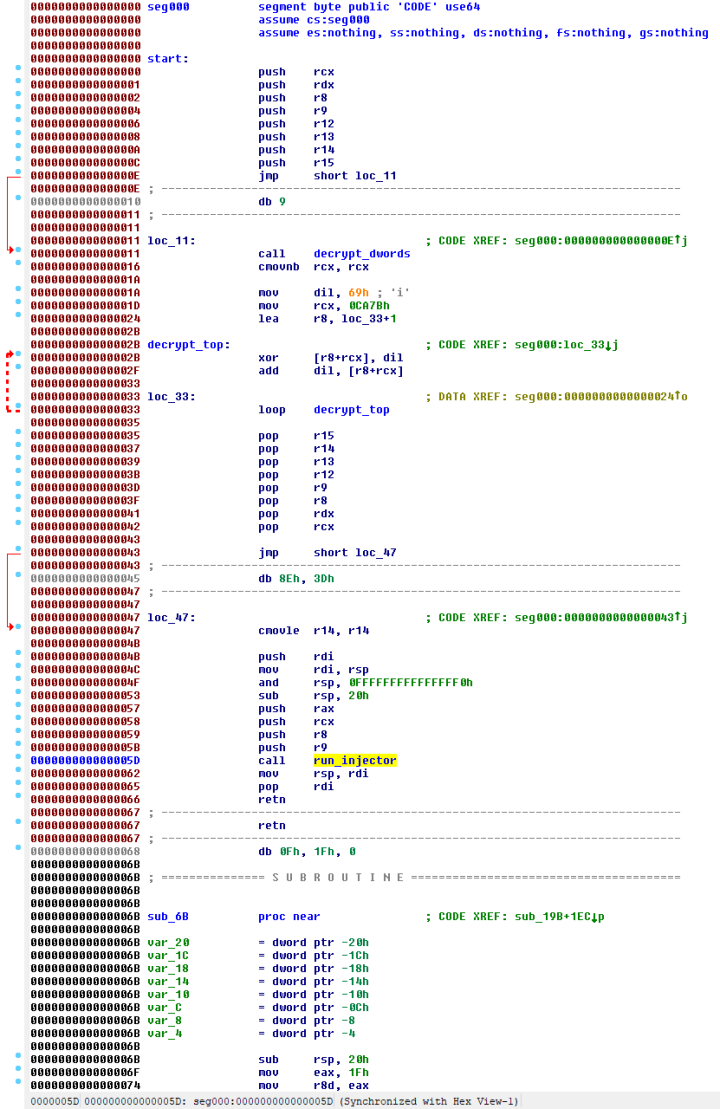Click the var_20 stack variable definition
720x1109 pixels.
167,943
